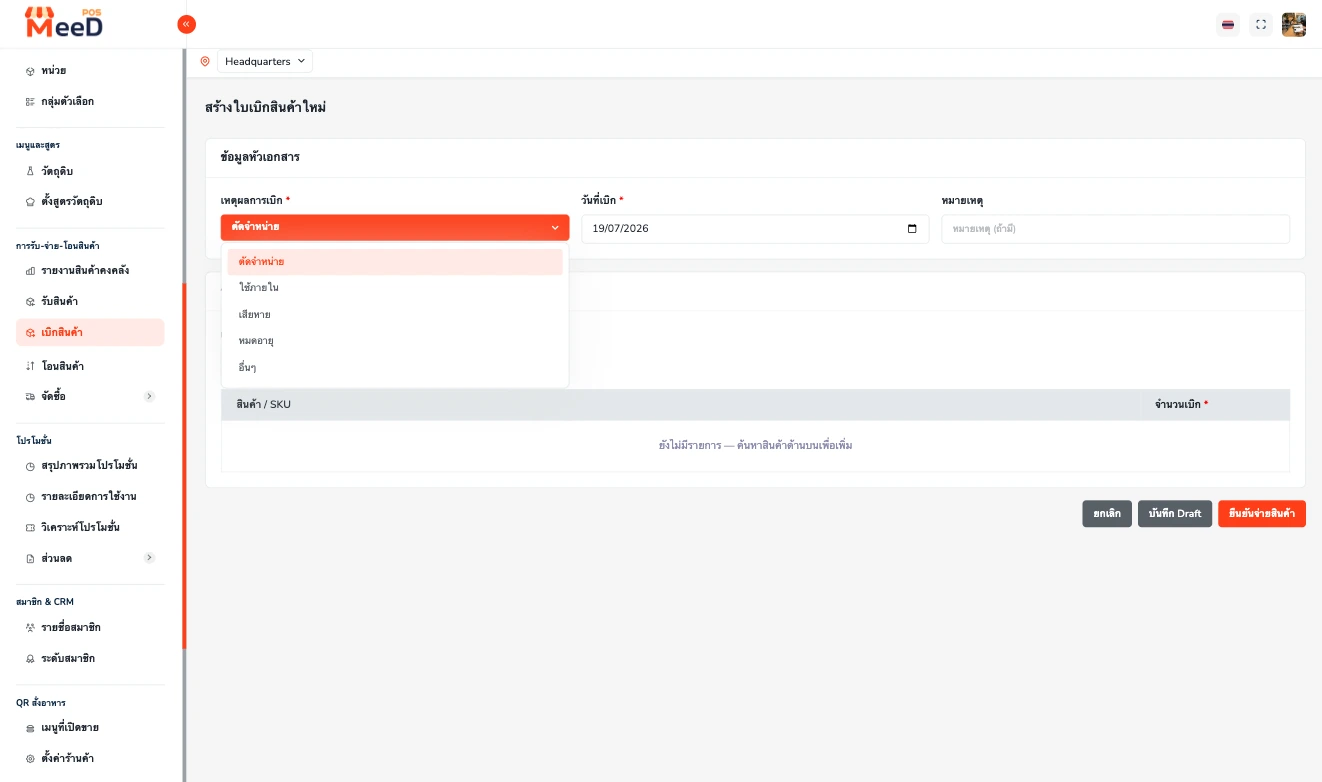Click the ส่วนลด document icon
The height and width of the screenshot is (782, 1322).
(30, 558)
